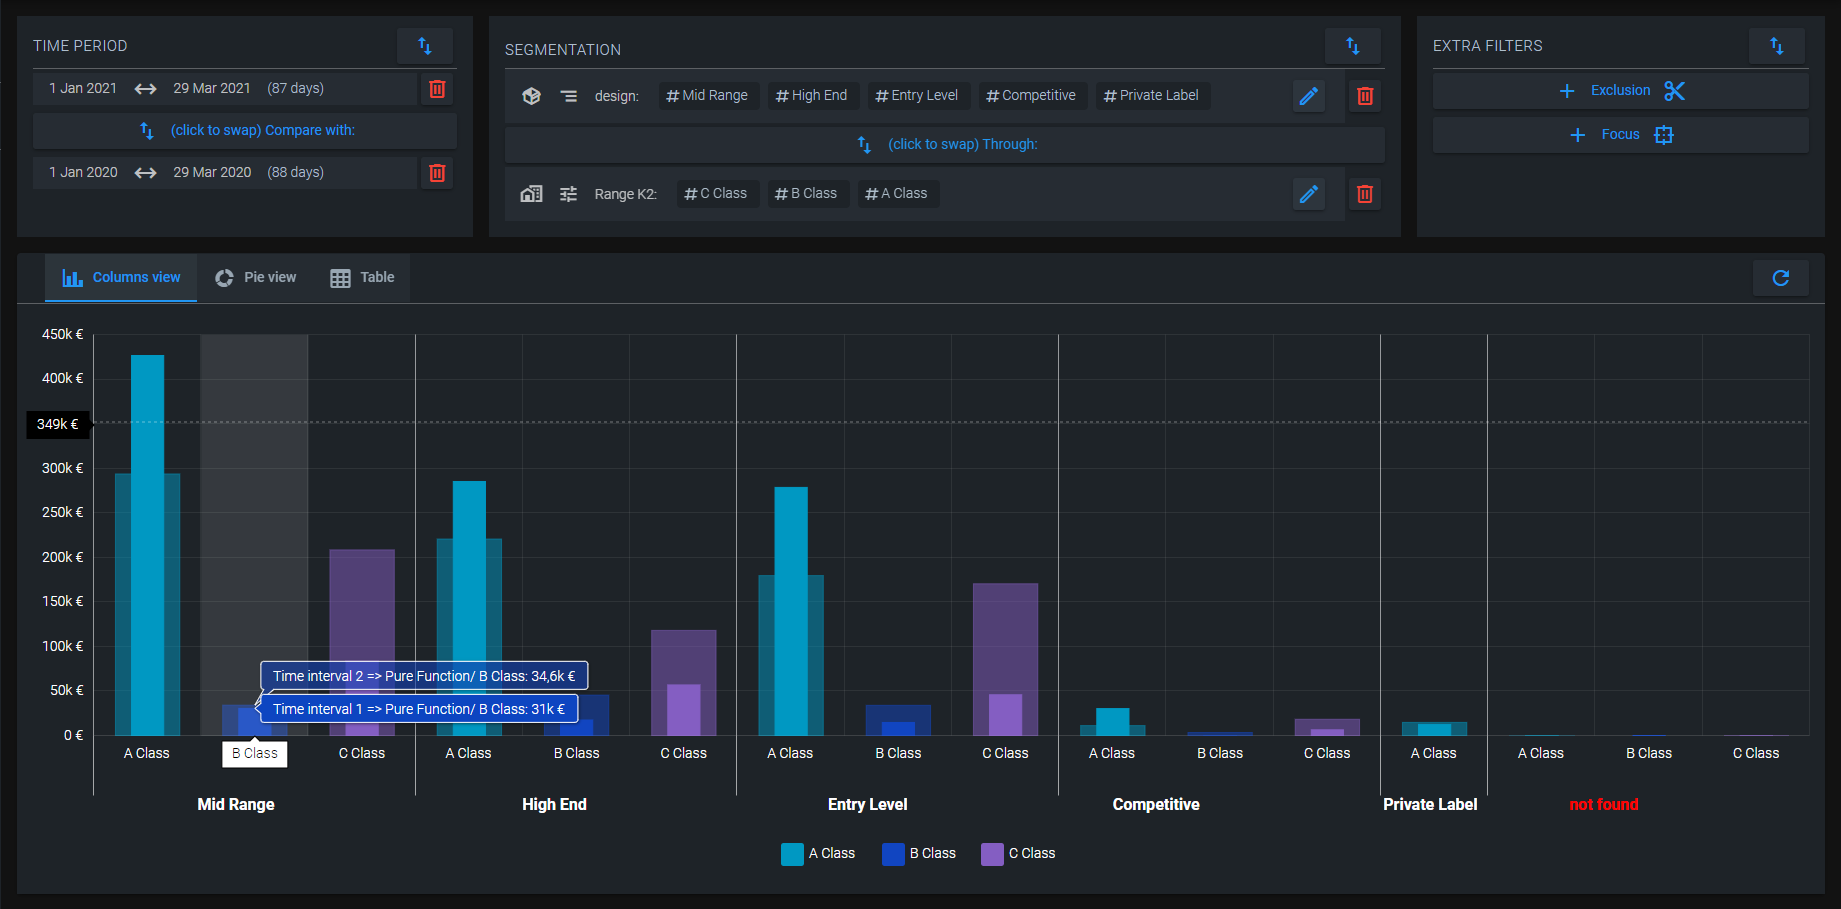Viewport: 1841px width, 909px height.
Task: Toggle A Class series in chart legend
Action: pyautogui.click(x=818, y=854)
